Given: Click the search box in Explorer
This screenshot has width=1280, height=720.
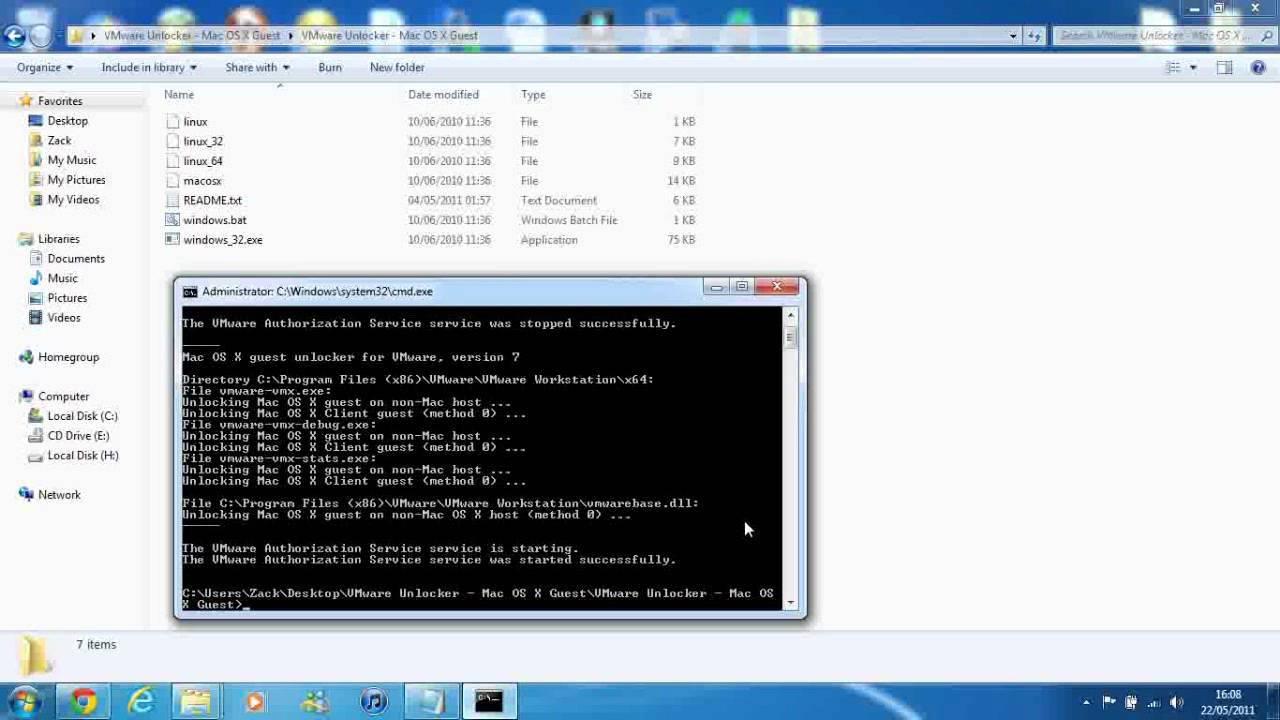Looking at the screenshot, I should 1163,35.
